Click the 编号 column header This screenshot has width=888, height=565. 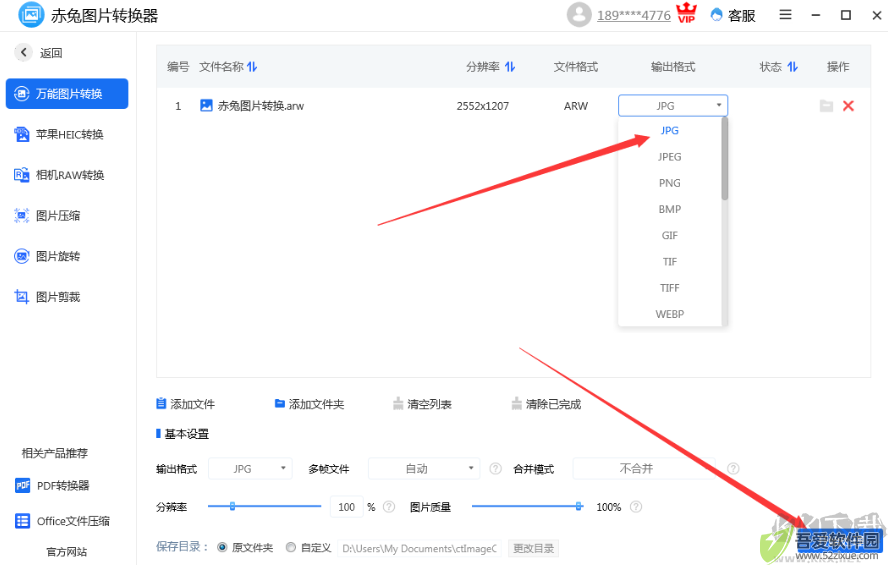(178, 67)
